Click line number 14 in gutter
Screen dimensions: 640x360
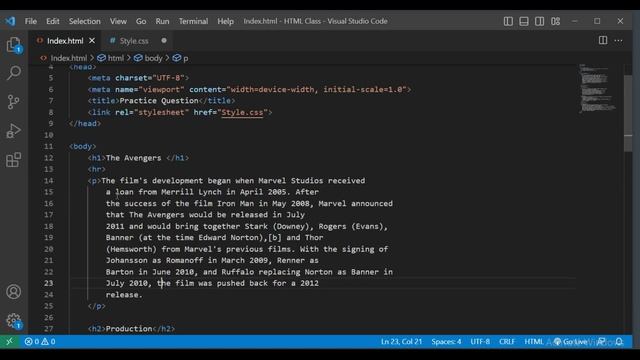(x=49, y=180)
